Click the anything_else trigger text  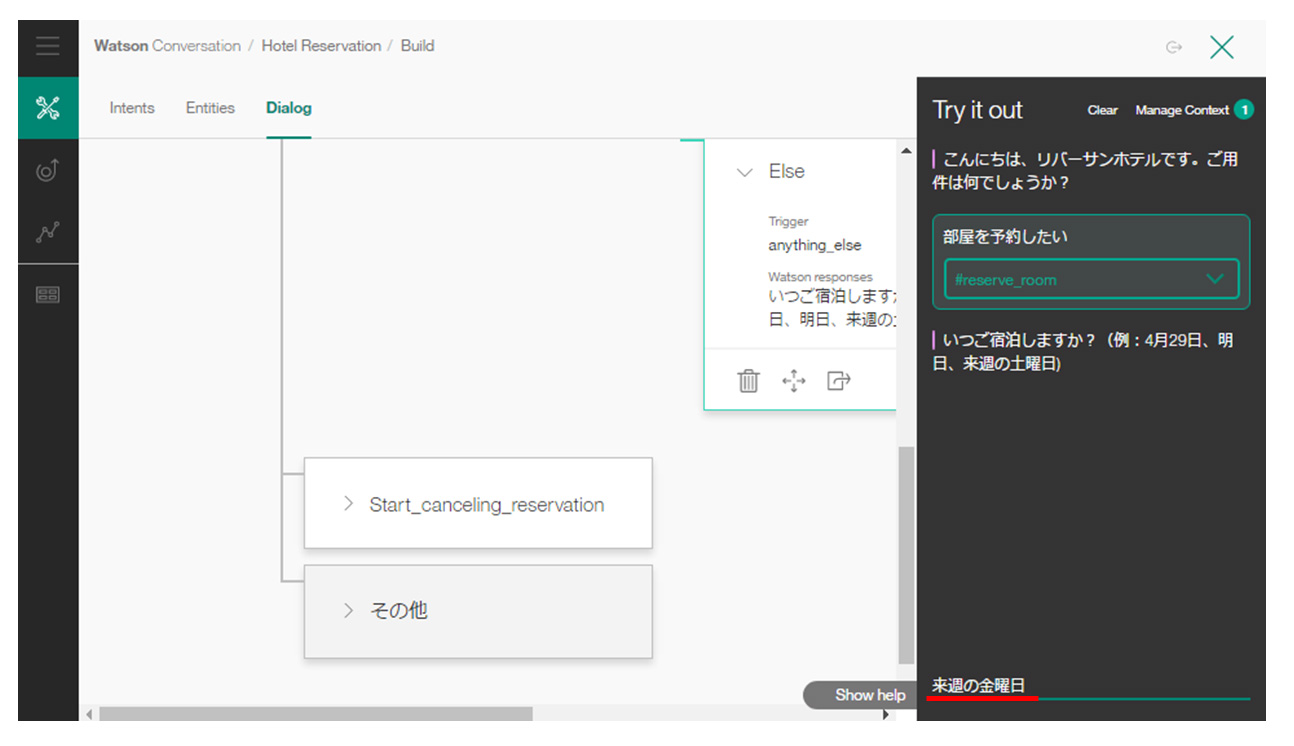(x=814, y=245)
